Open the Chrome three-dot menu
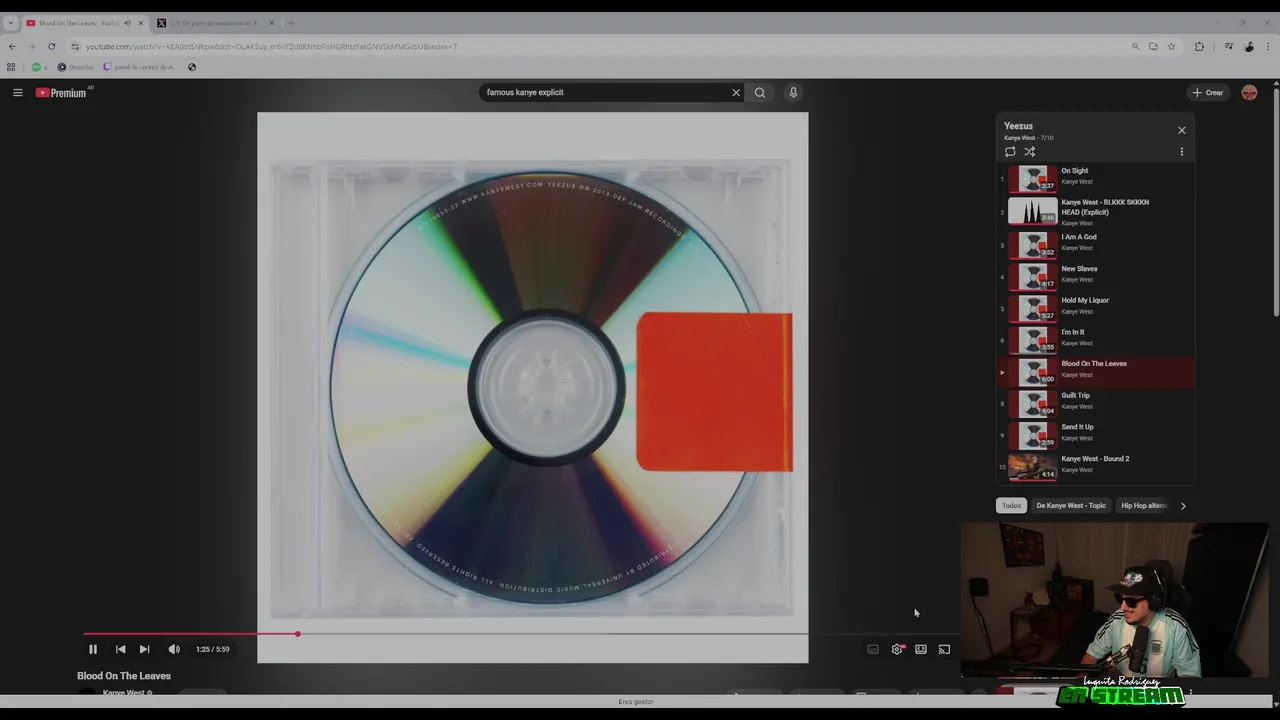The width and height of the screenshot is (1280, 720). click(1268, 46)
